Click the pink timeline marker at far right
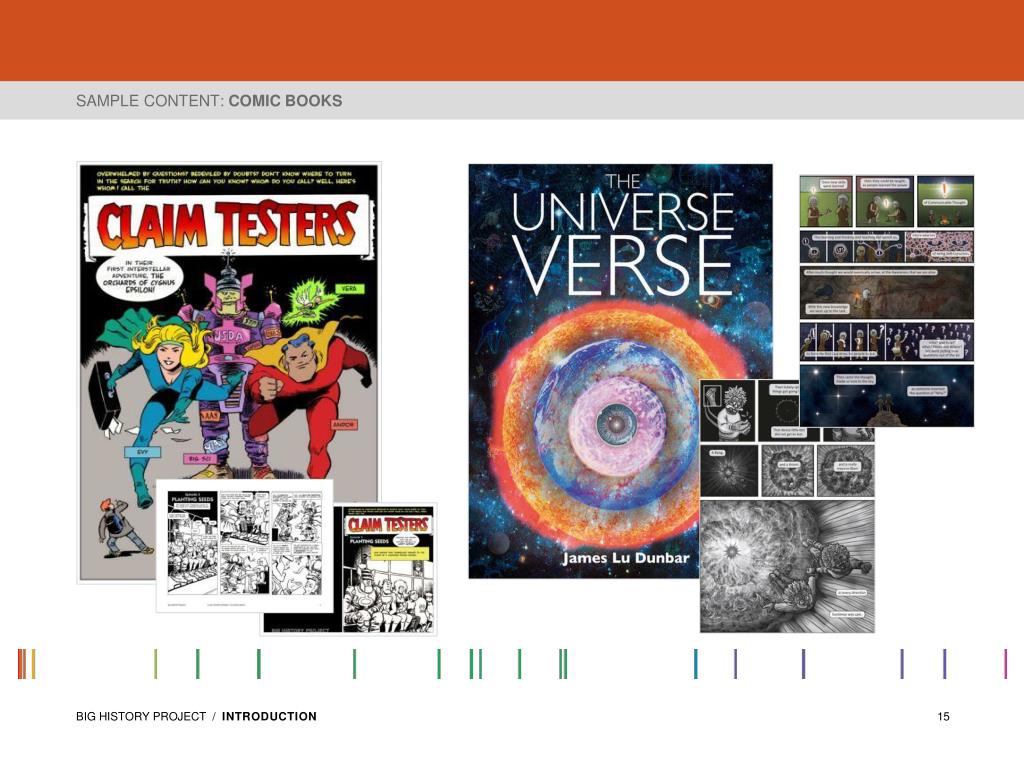The image size is (1024, 768). 1005,664
